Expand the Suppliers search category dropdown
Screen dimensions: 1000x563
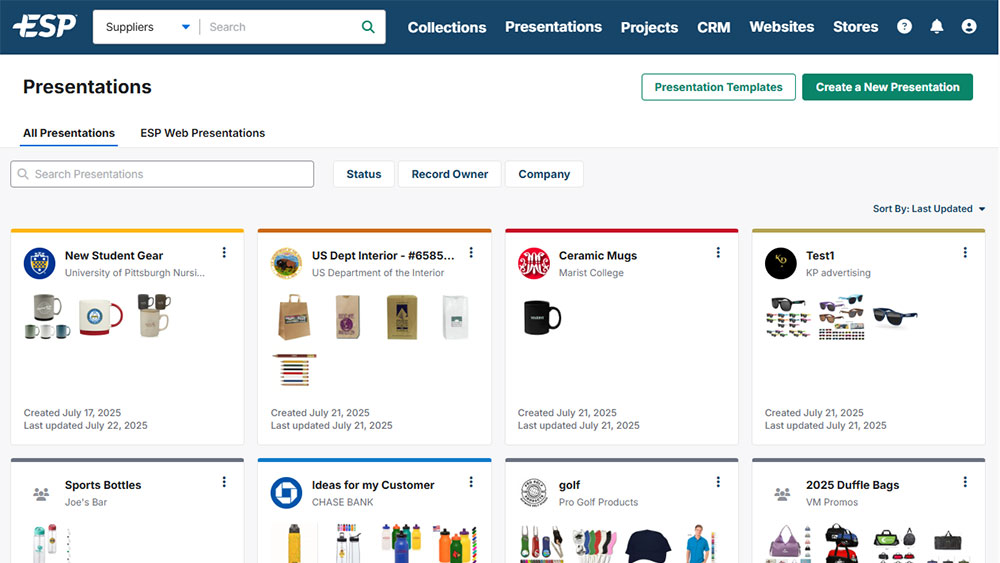pos(147,27)
